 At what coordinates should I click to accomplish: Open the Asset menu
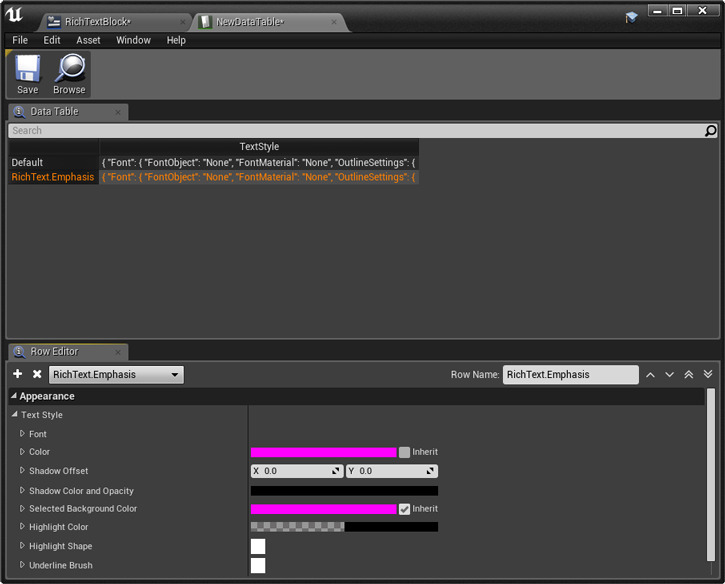click(88, 40)
